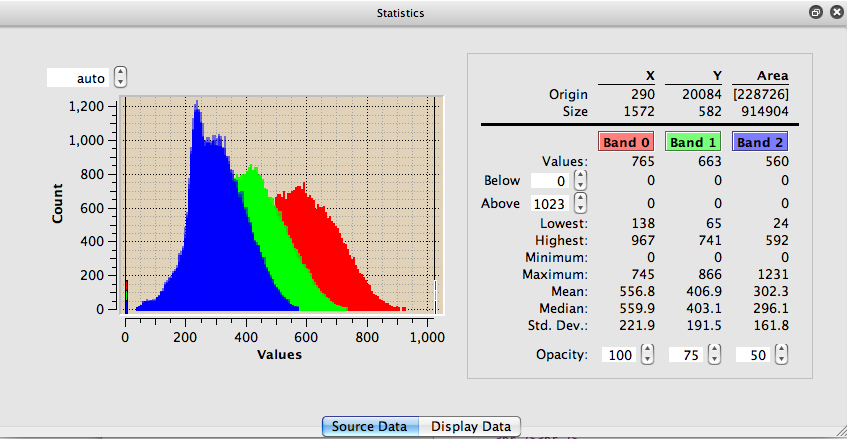The height and width of the screenshot is (439, 847).
Task: Toggle the red Band 0 button
Action: pyautogui.click(x=625, y=142)
